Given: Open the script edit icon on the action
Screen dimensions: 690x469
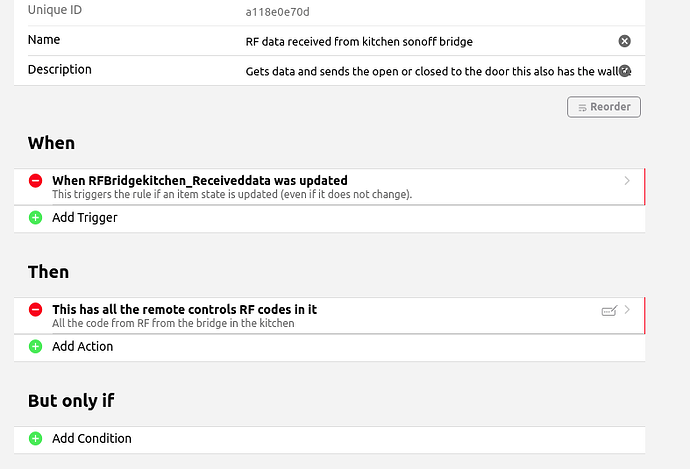Looking at the screenshot, I should tap(609, 311).
